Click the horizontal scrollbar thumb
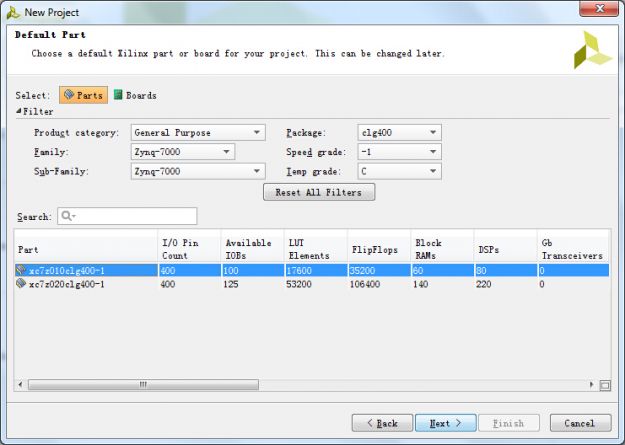The width and height of the screenshot is (625, 445). click(143, 385)
